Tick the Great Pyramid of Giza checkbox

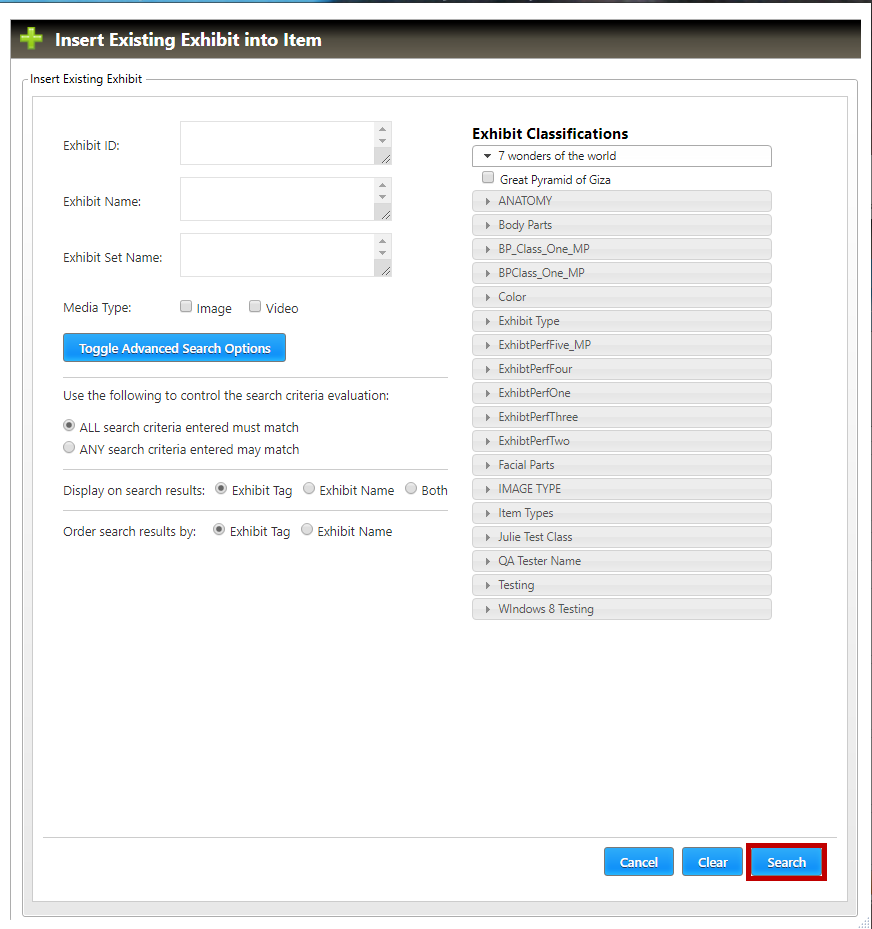pos(488,178)
